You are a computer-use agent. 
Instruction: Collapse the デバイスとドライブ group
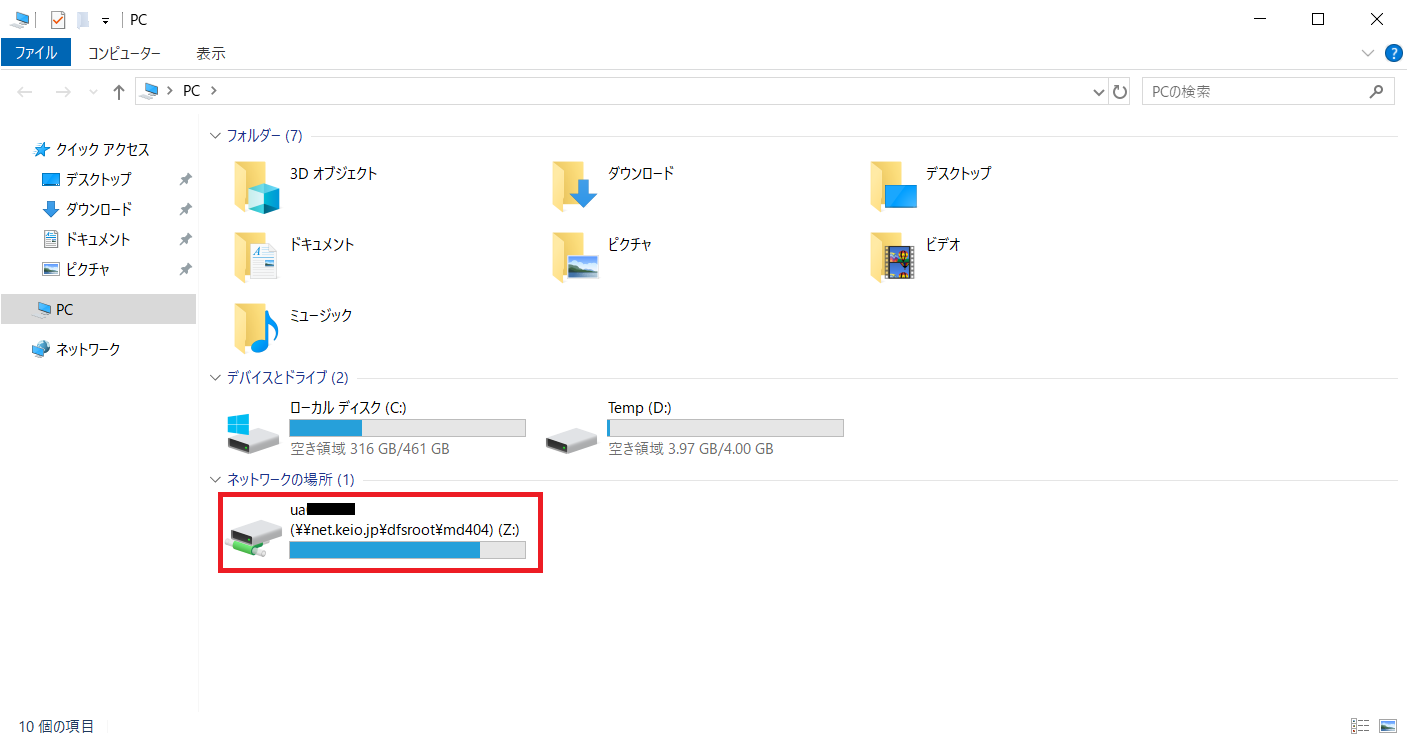pos(215,378)
